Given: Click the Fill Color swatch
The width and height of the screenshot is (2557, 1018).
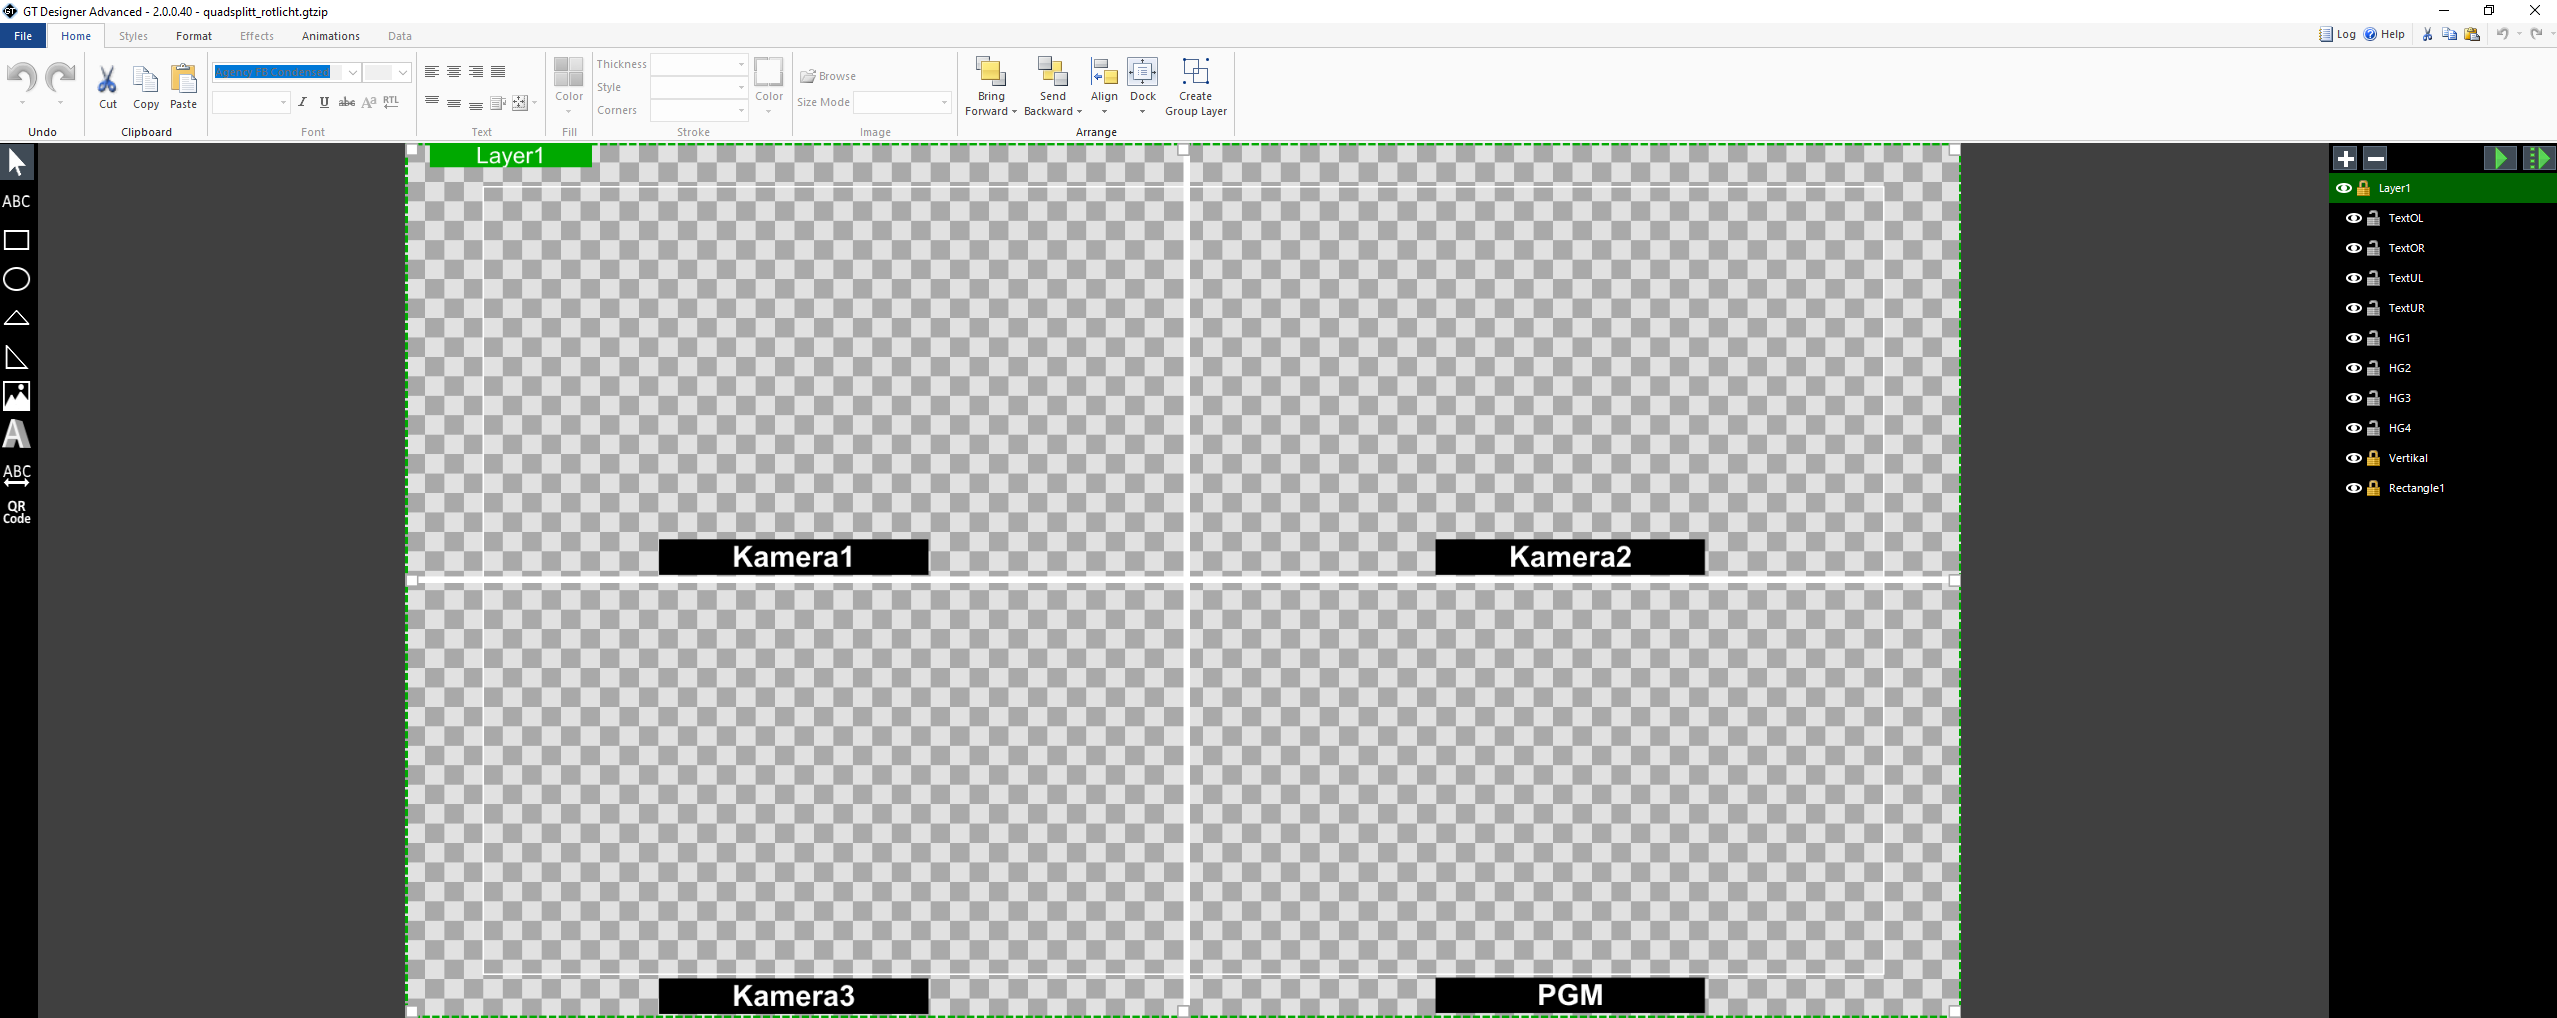Looking at the screenshot, I should tap(568, 72).
